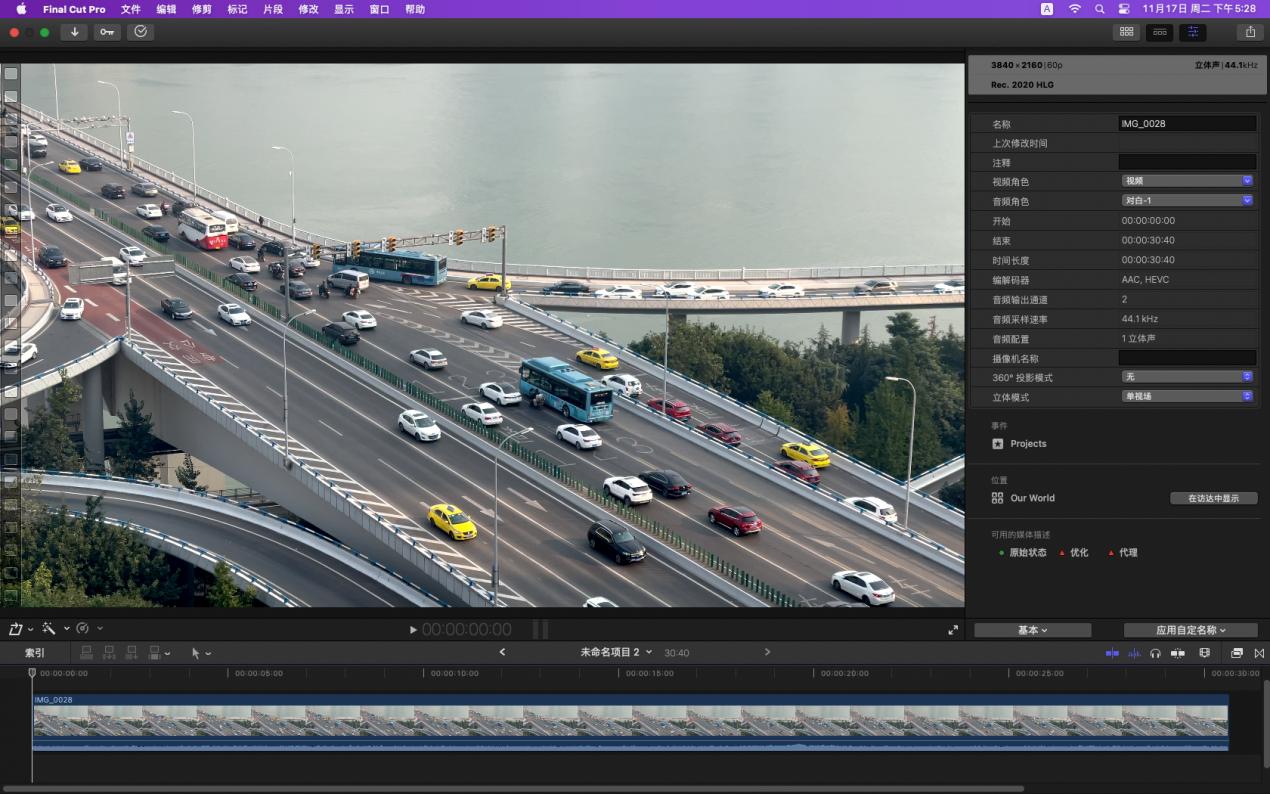Click the 在访达中显示 button
Image resolution: width=1270 pixels, height=794 pixels.
point(1213,498)
